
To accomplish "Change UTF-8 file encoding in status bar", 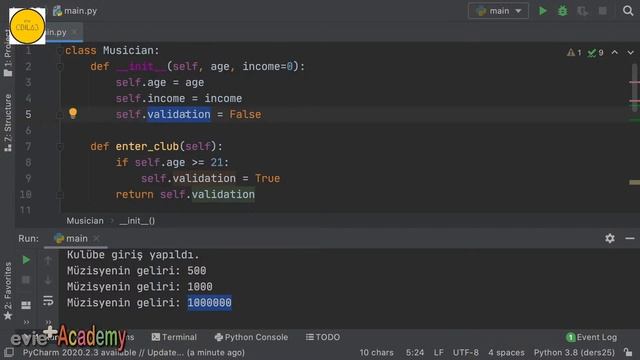I will 466,353.
